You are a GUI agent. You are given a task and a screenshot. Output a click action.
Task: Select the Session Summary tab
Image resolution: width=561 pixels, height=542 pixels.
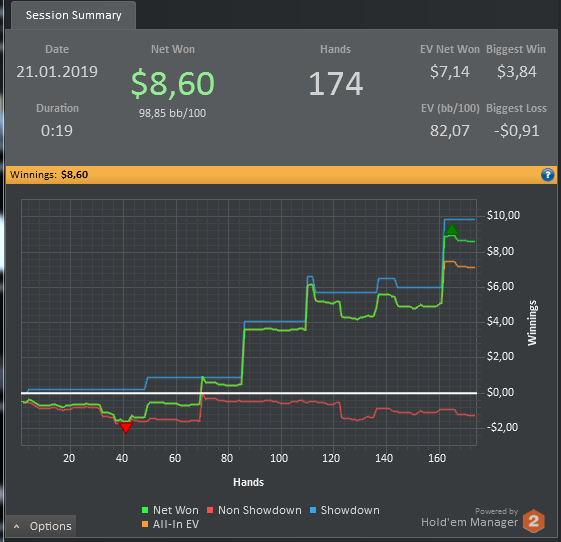[x=73, y=15]
